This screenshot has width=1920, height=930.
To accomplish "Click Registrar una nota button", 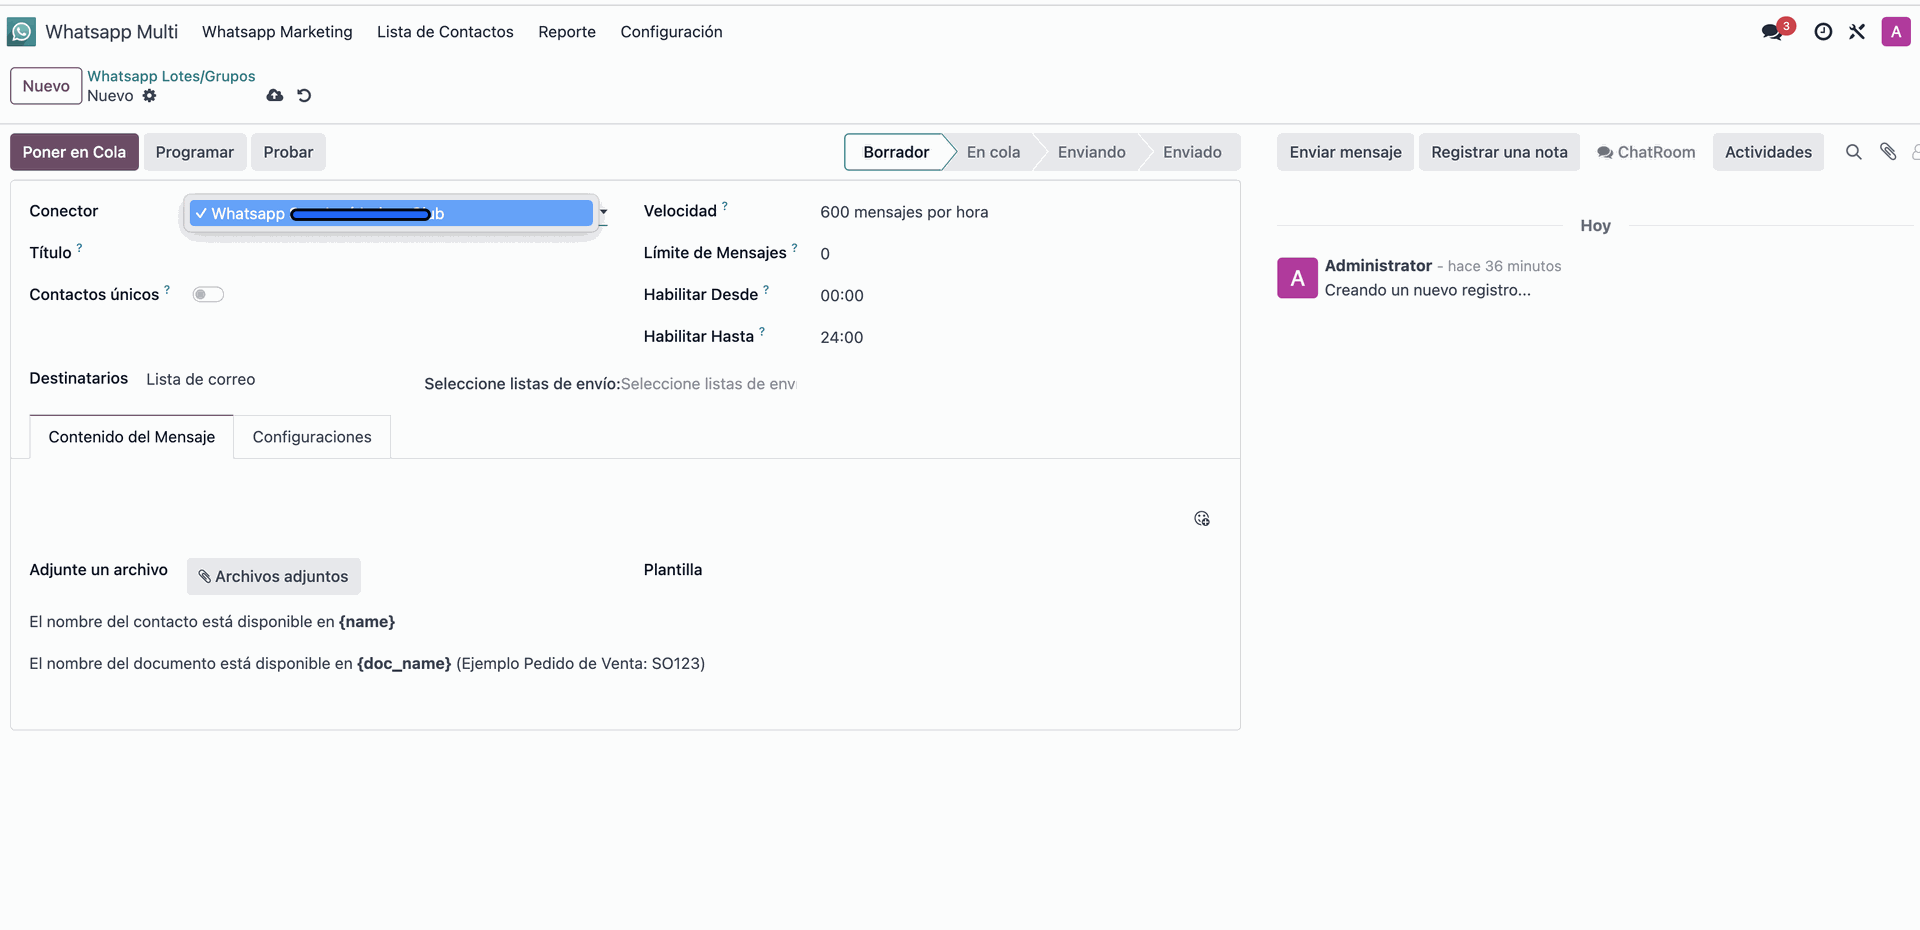I will coord(1499,152).
